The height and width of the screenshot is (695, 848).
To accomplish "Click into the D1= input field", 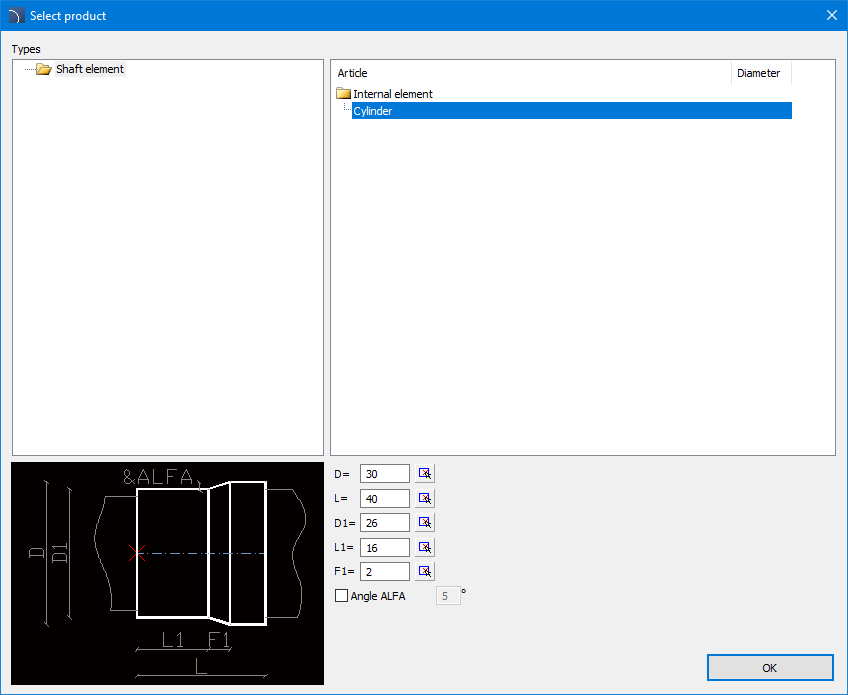I will coord(384,523).
